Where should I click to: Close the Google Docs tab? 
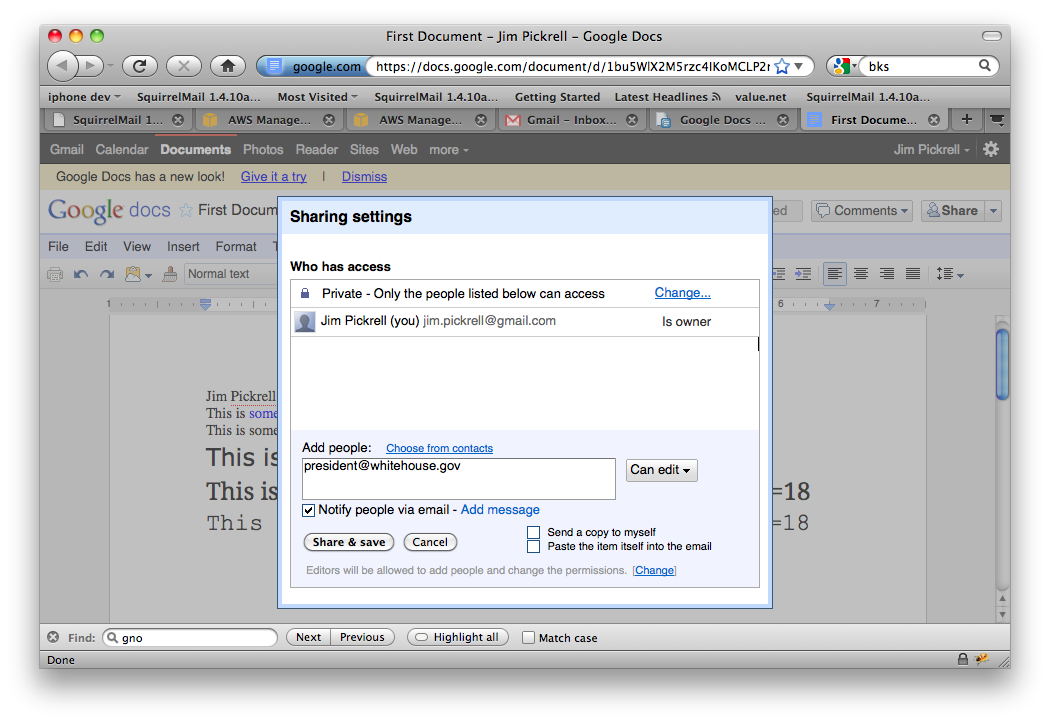coord(783,120)
